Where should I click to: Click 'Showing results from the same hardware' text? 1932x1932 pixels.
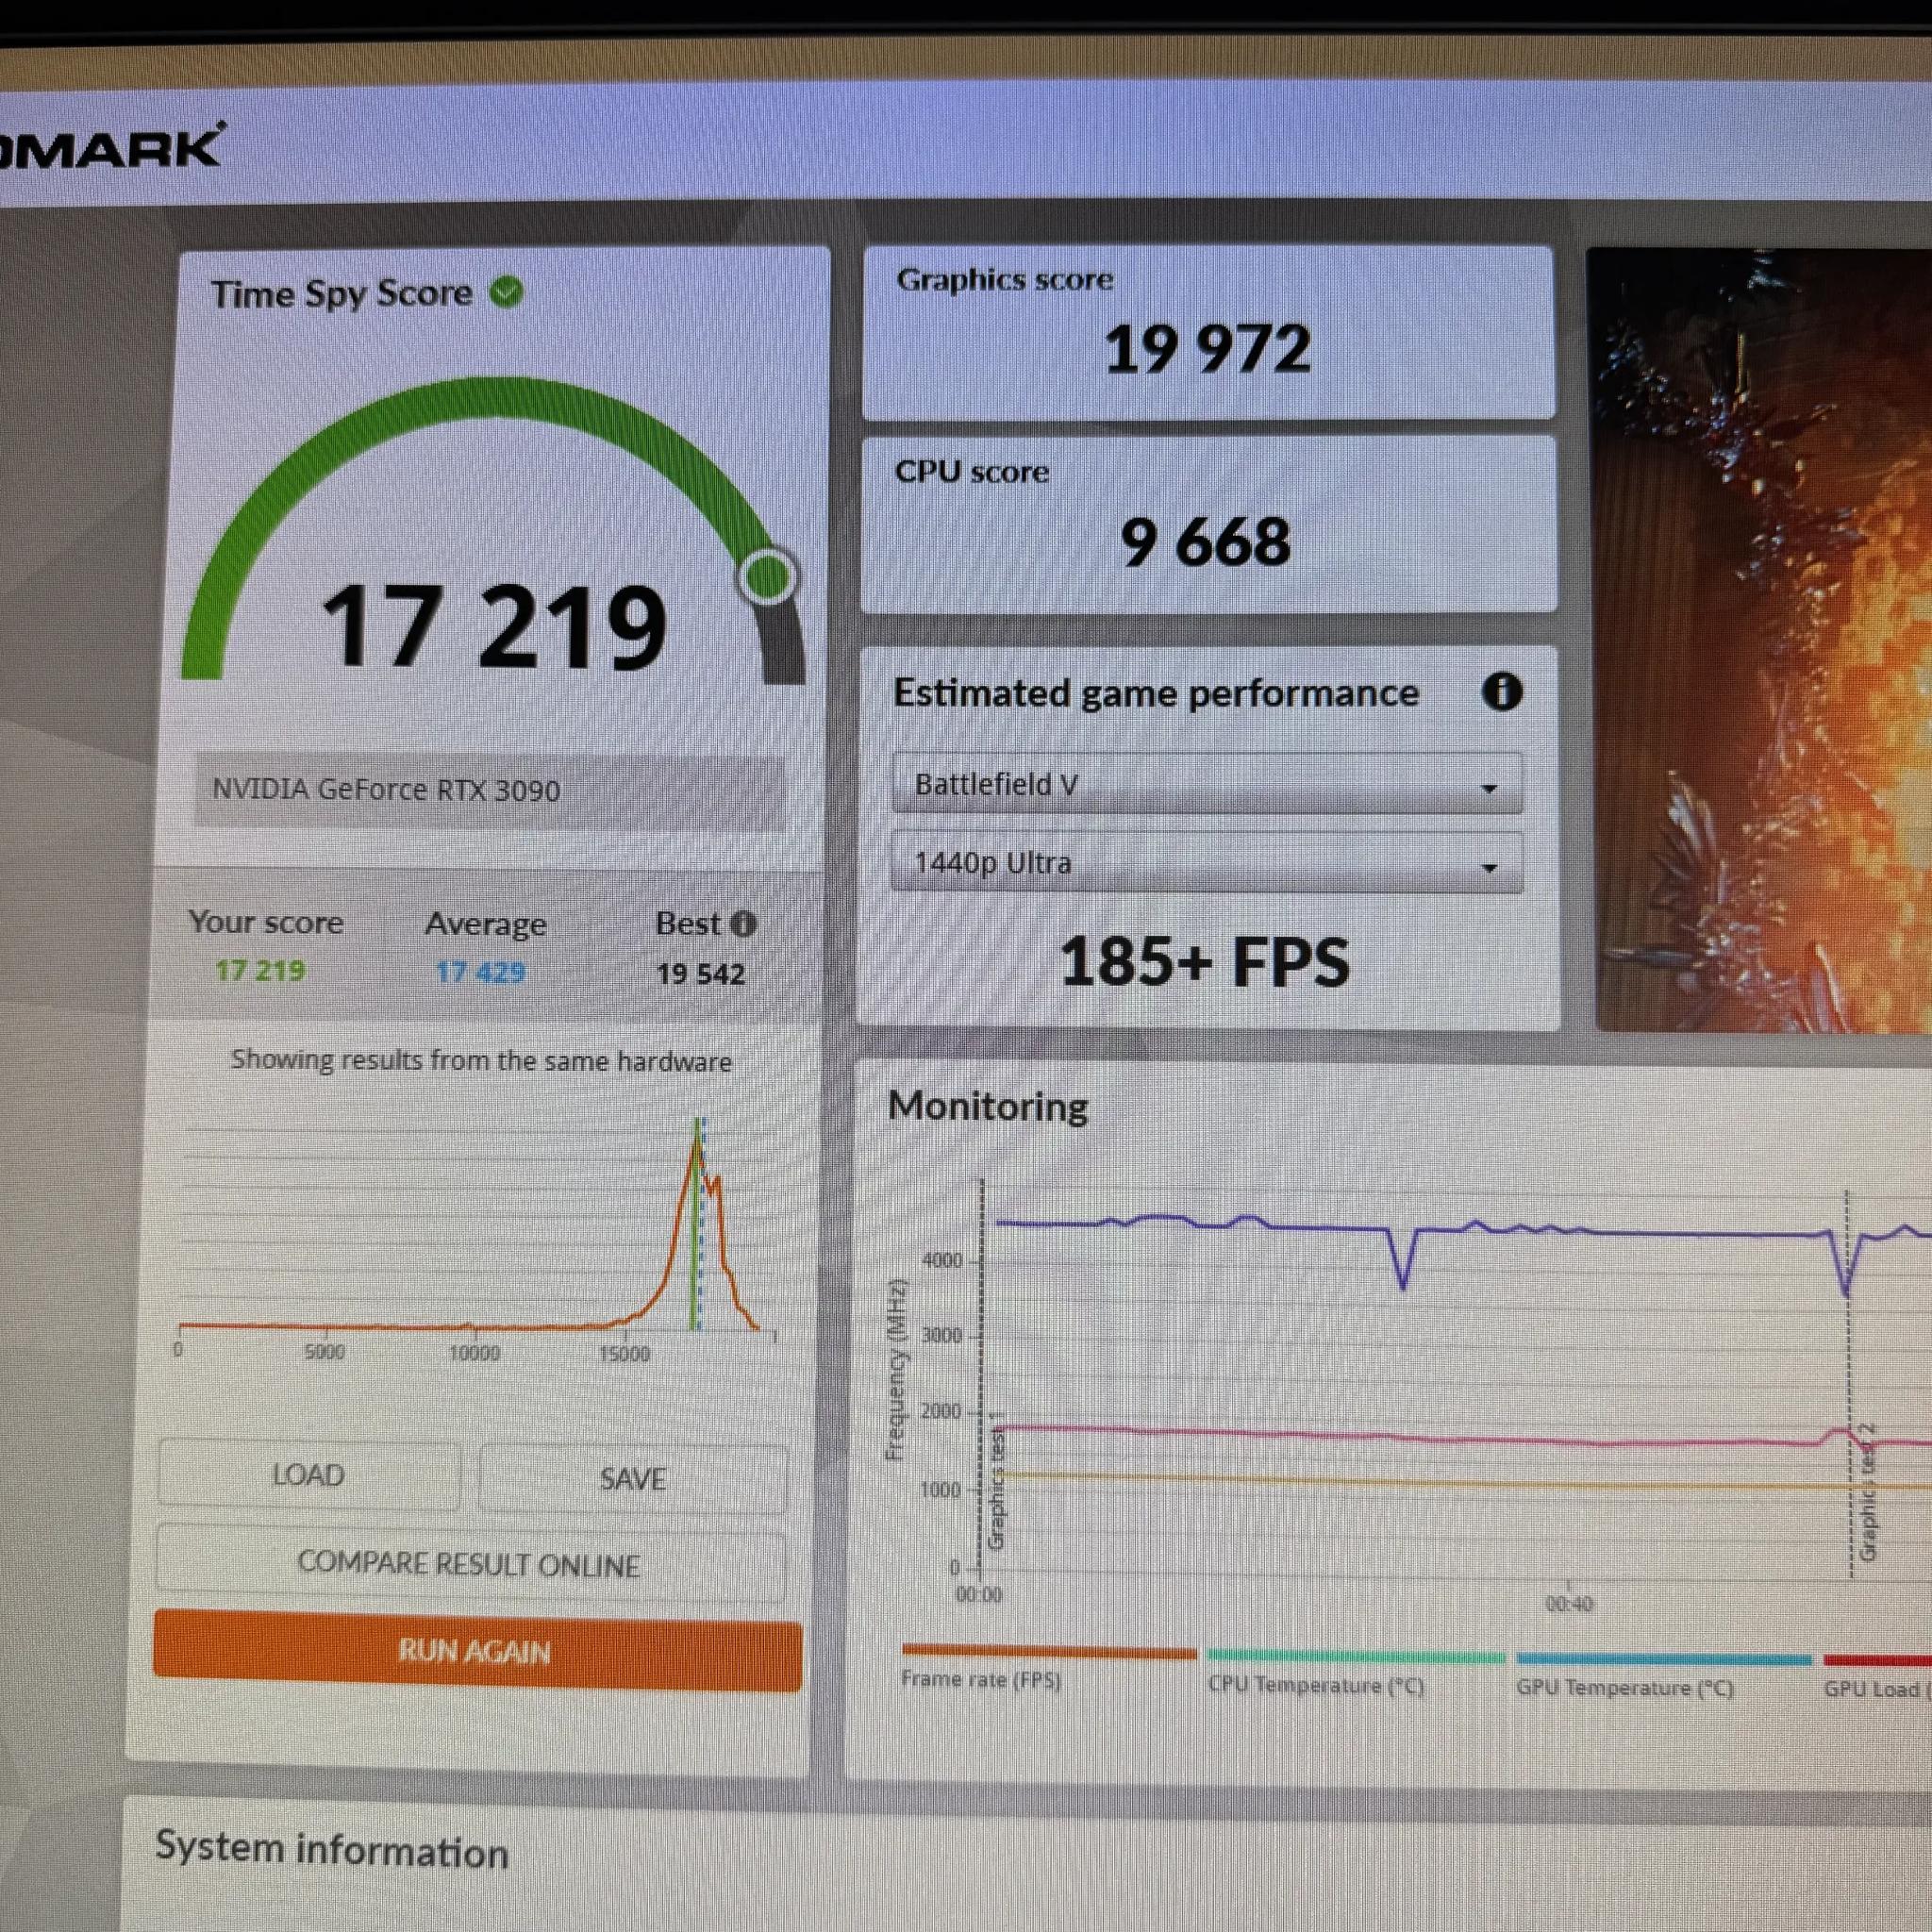tap(481, 1060)
